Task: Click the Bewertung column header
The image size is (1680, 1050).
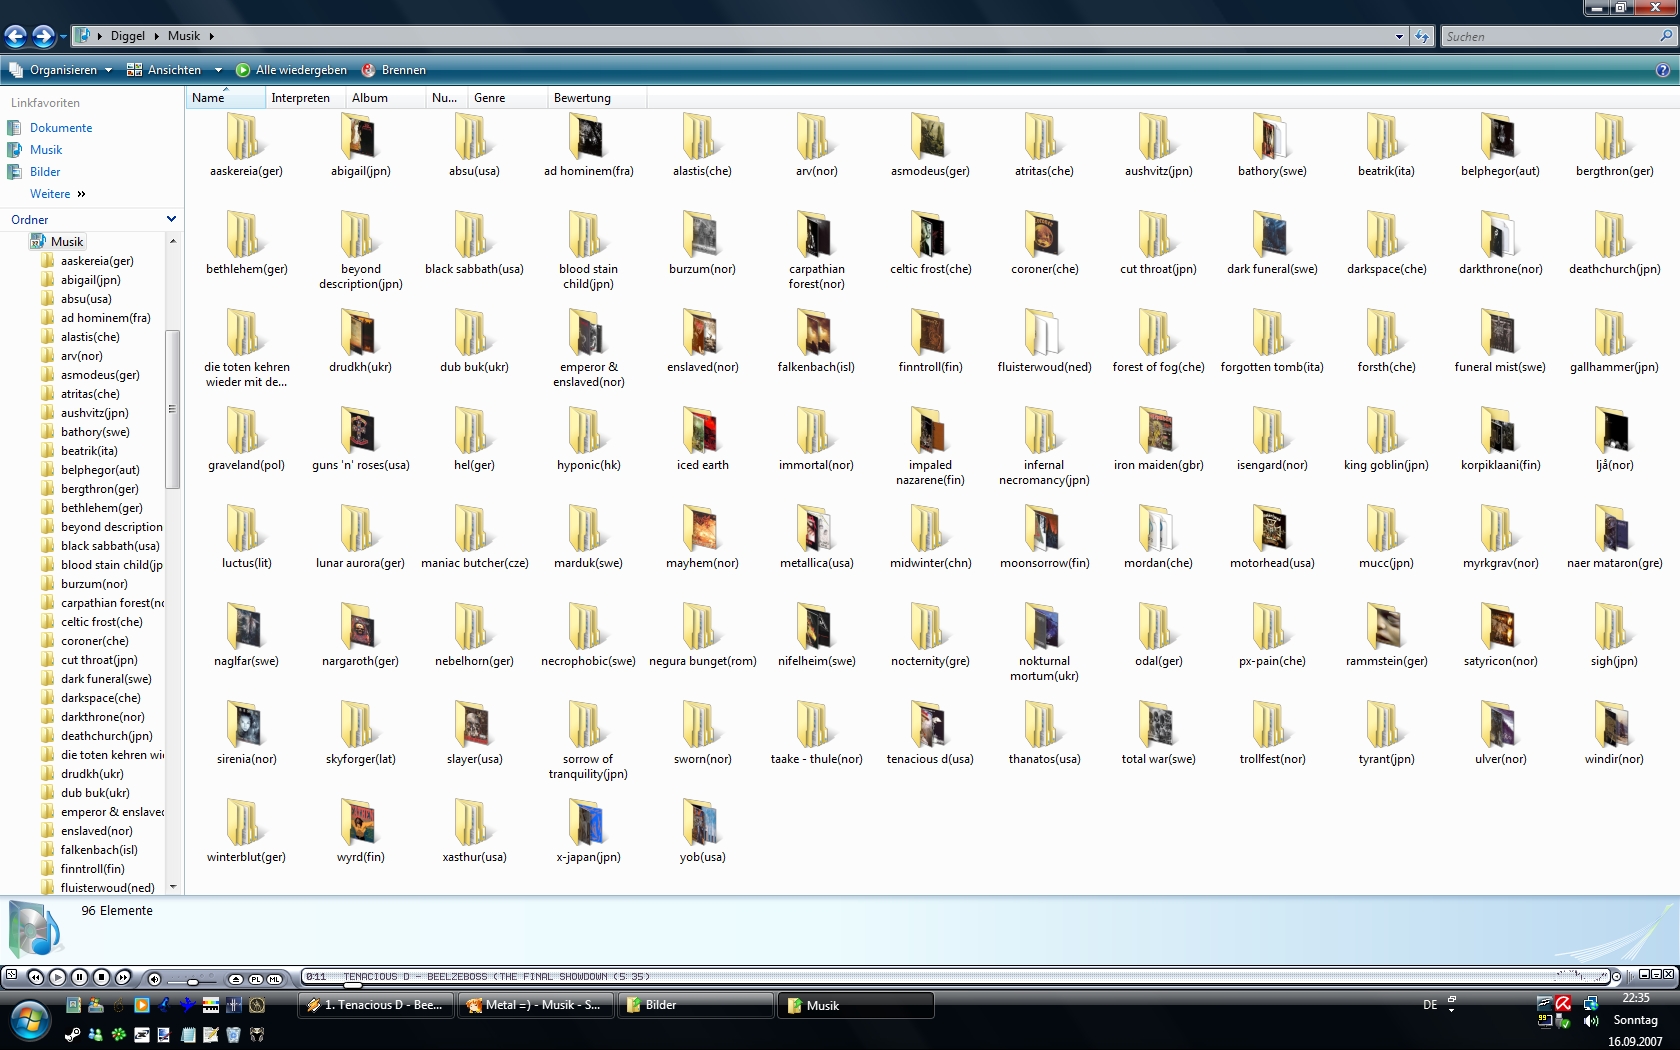Action: point(582,98)
